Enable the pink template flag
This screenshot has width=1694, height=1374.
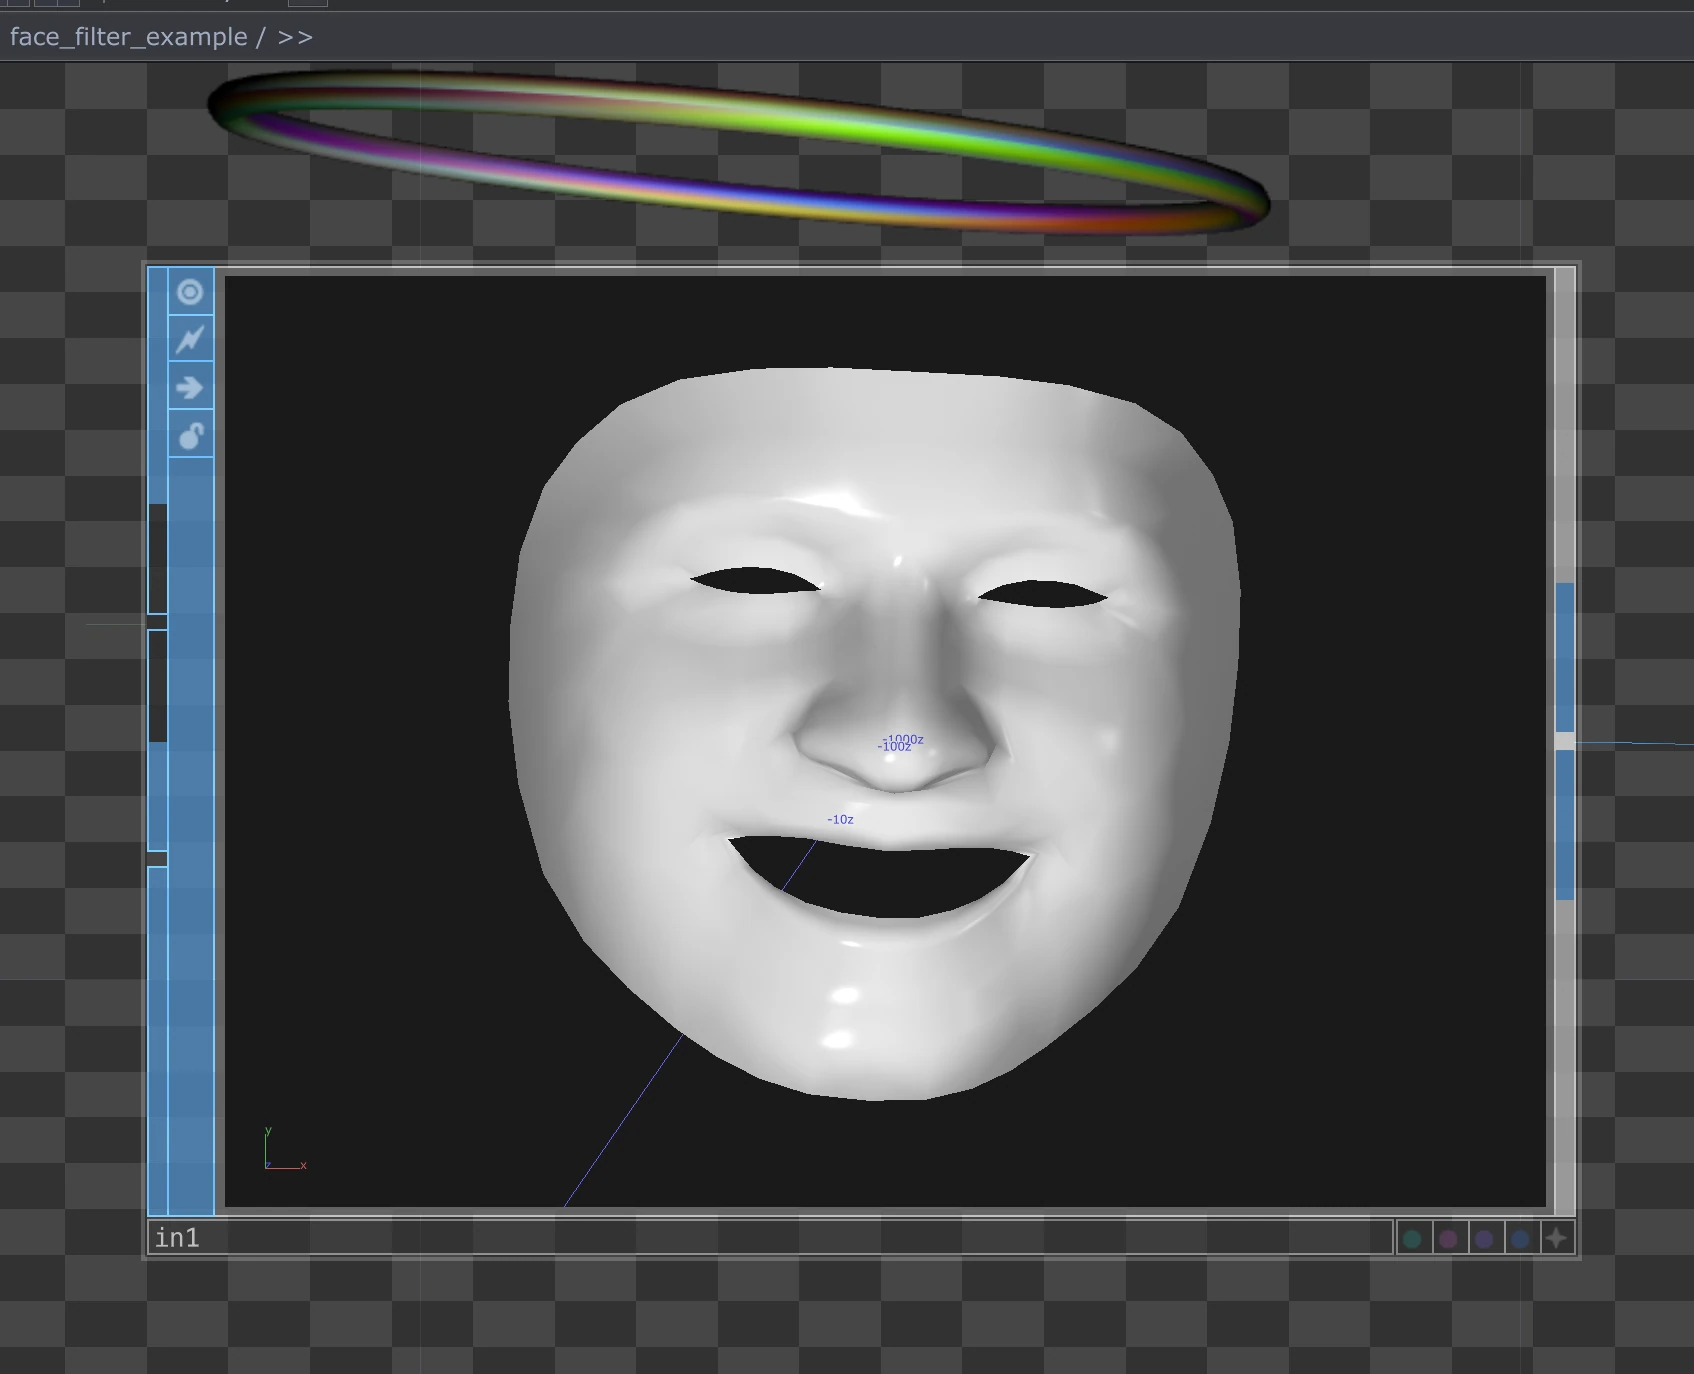click(1448, 1239)
